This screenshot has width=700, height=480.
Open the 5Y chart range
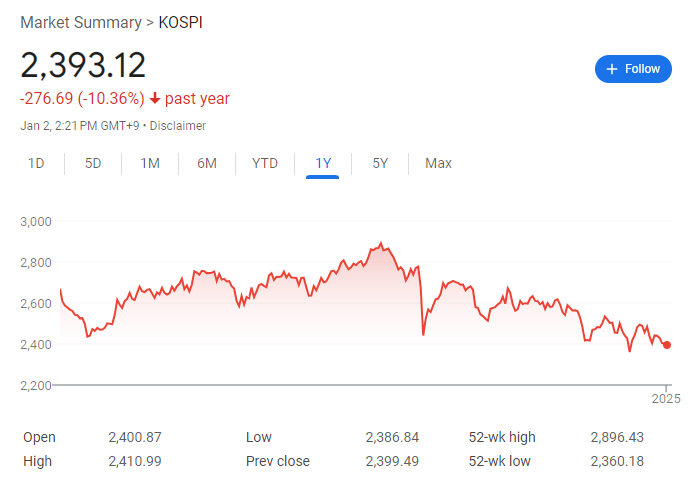pos(380,163)
